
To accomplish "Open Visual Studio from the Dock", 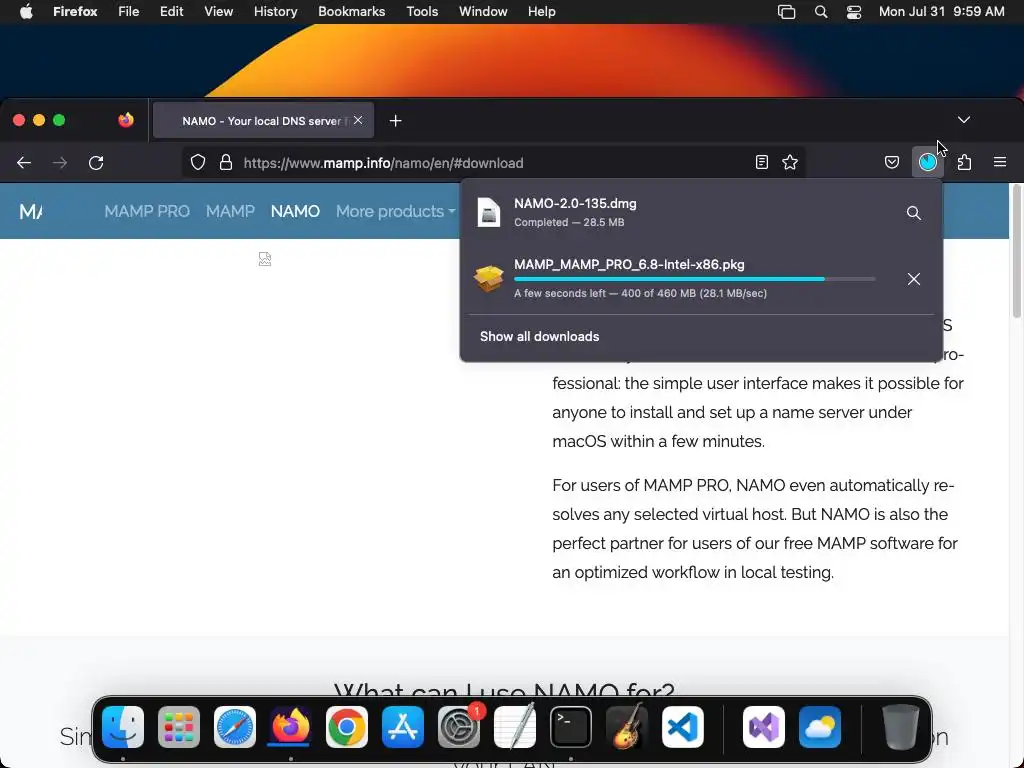I will (764, 727).
